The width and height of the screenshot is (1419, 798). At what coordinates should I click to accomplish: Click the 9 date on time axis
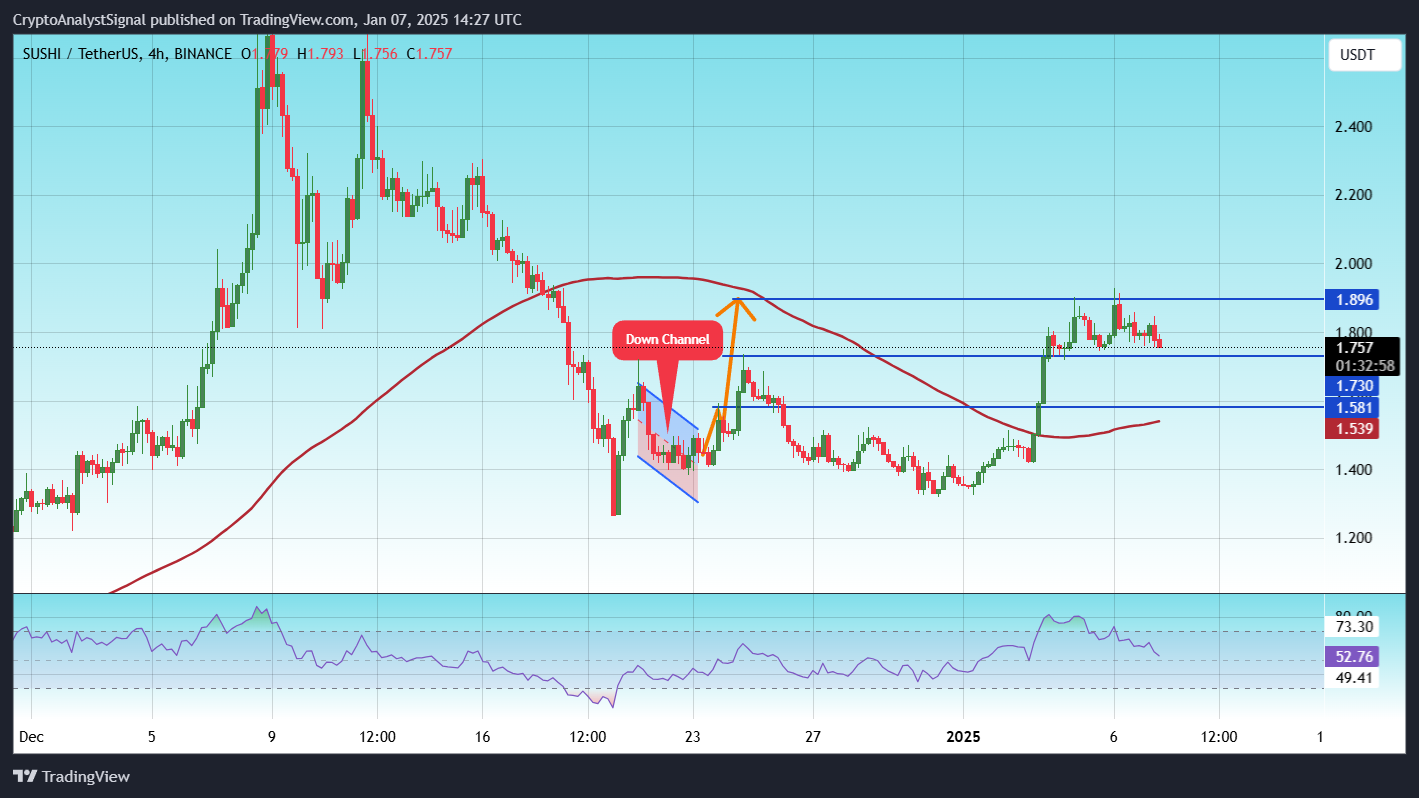point(272,737)
